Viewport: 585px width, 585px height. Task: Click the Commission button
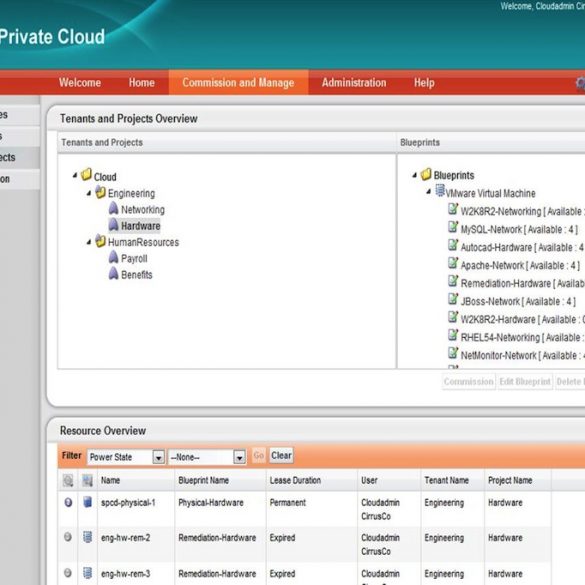tap(469, 382)
